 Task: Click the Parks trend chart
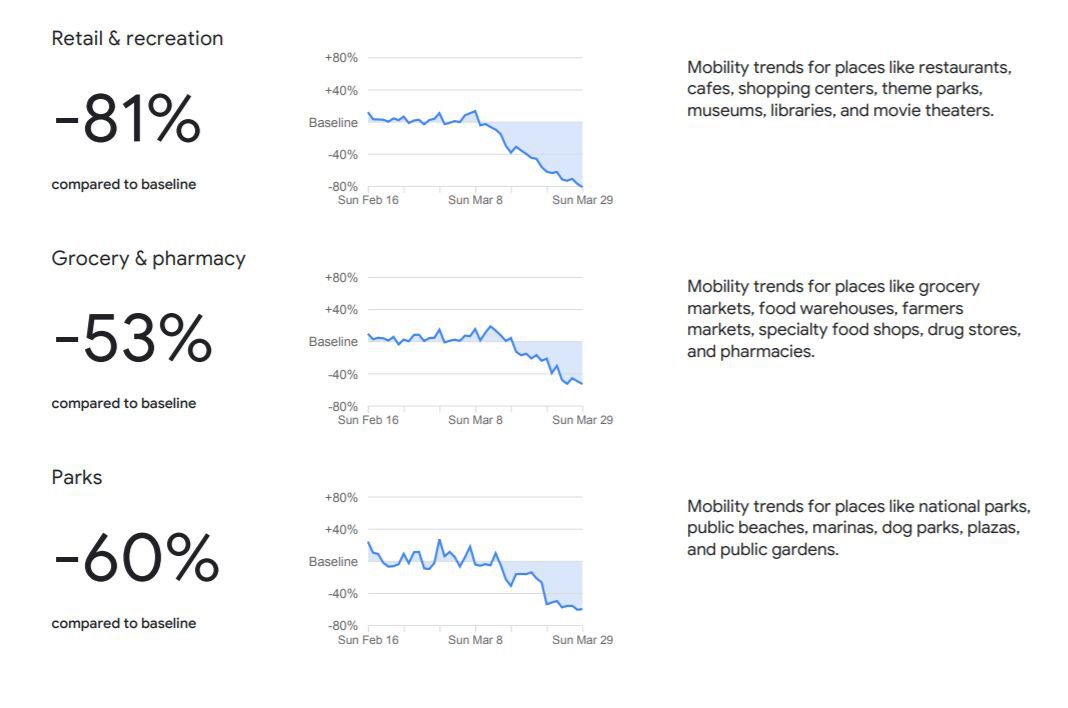coord(475,562)
